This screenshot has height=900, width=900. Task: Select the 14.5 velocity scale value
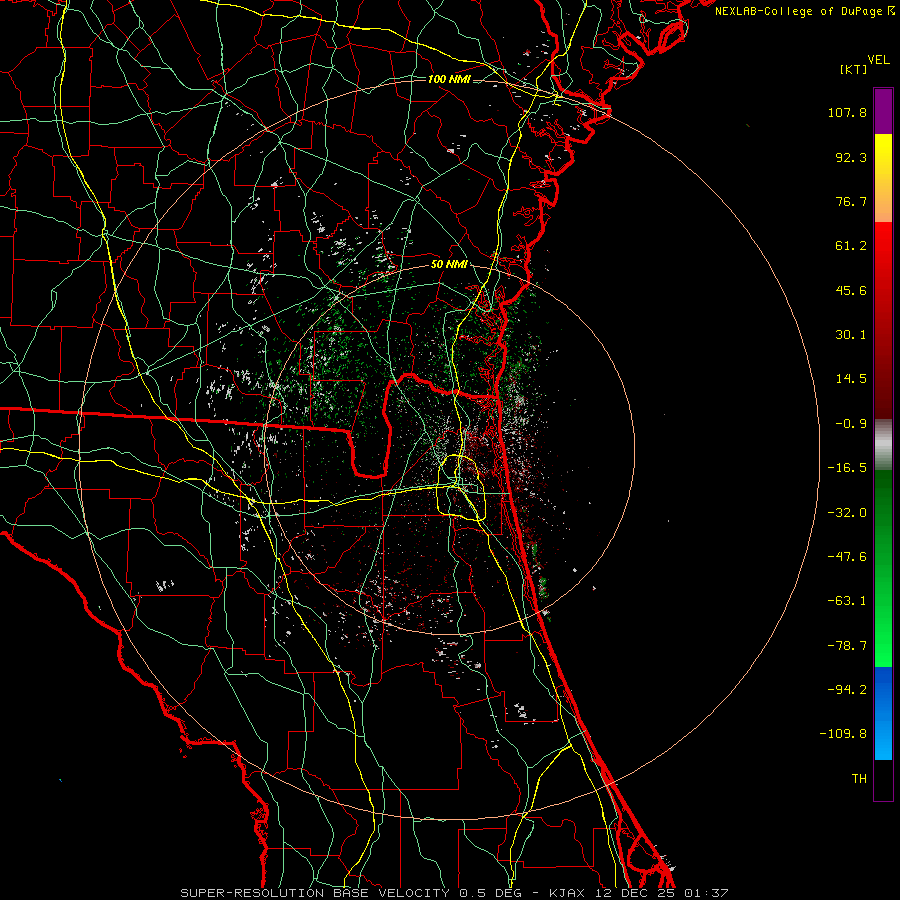(851, 379)
